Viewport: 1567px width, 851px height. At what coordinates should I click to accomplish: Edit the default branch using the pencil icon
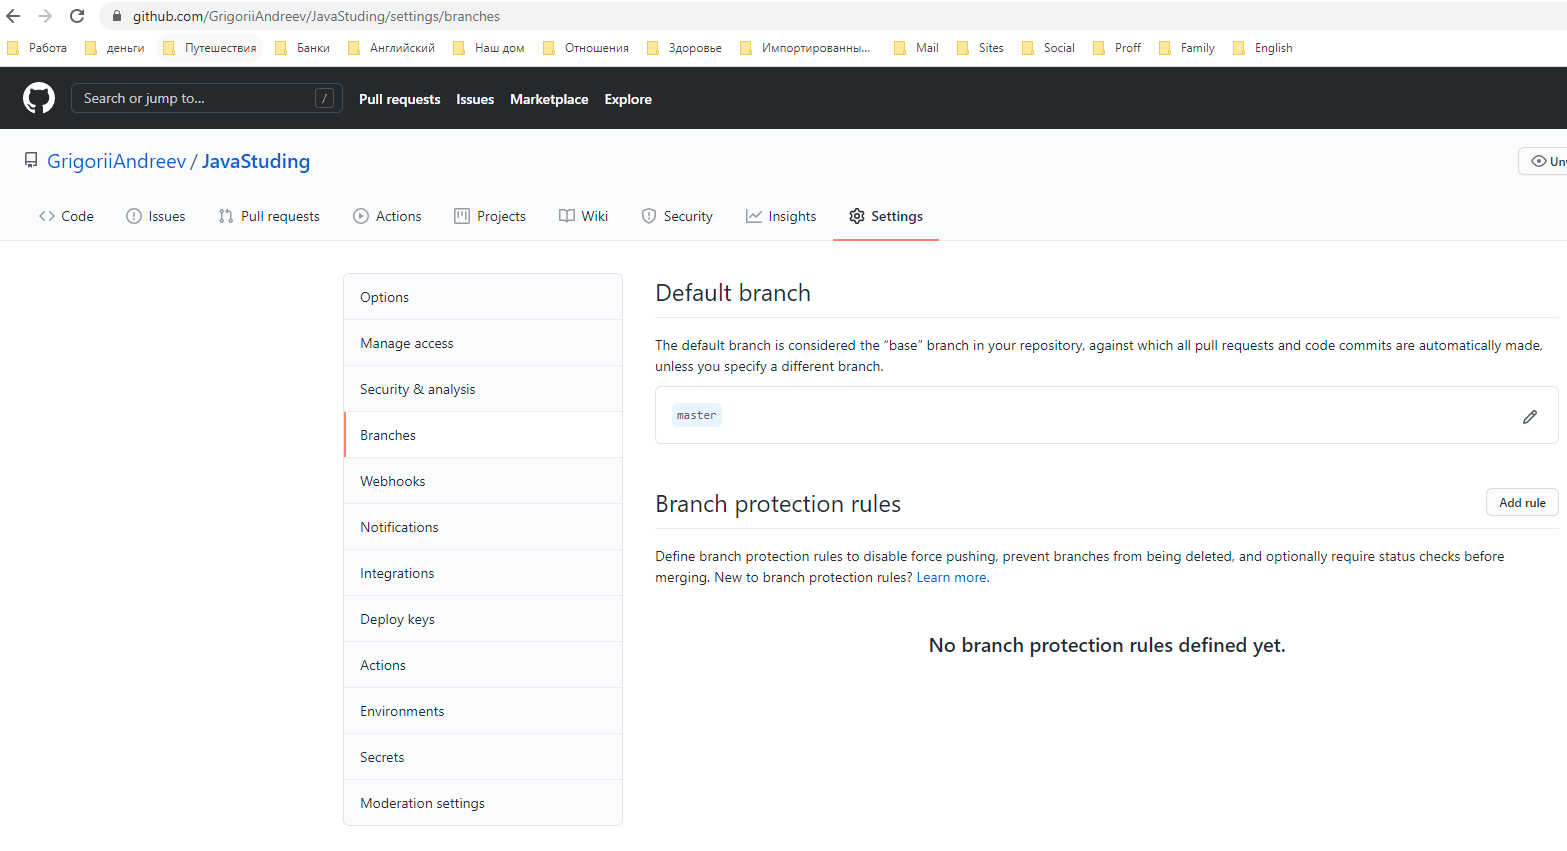[1529, 416]
